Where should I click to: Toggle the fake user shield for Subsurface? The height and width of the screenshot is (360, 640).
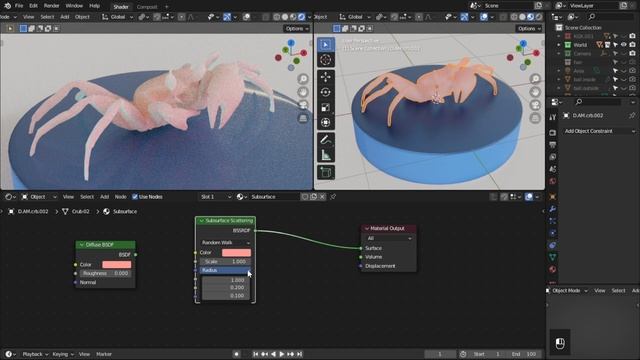pyautogui.click(x=304, y=197)
